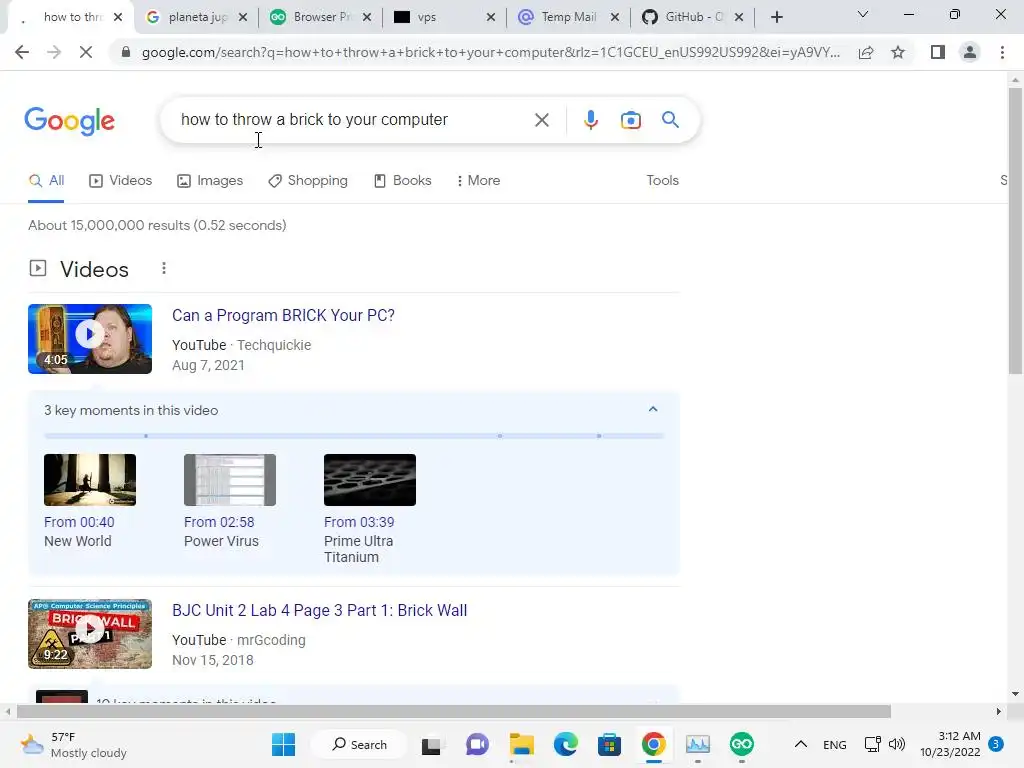Open search Tools options
The image size is (1024, 768).
(x=662, y=181)
